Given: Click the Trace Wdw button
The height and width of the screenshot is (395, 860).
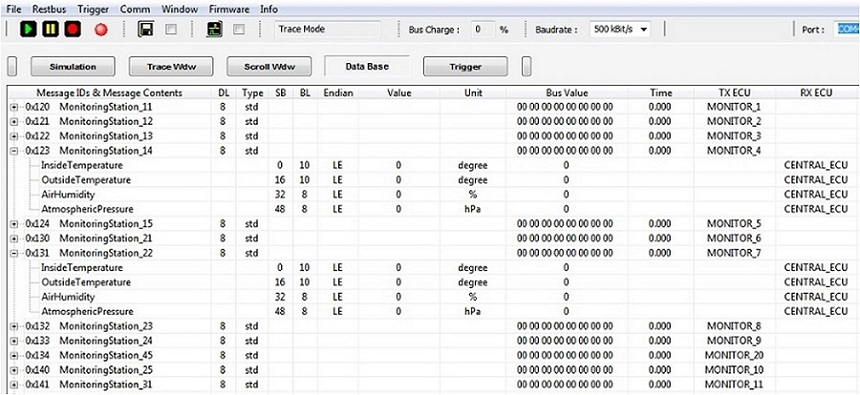Looking at the screenshot, I should pos(171,67).
